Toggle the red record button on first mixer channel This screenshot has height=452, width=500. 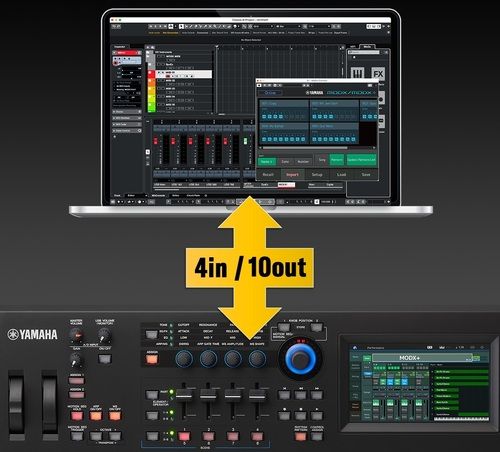155,141
